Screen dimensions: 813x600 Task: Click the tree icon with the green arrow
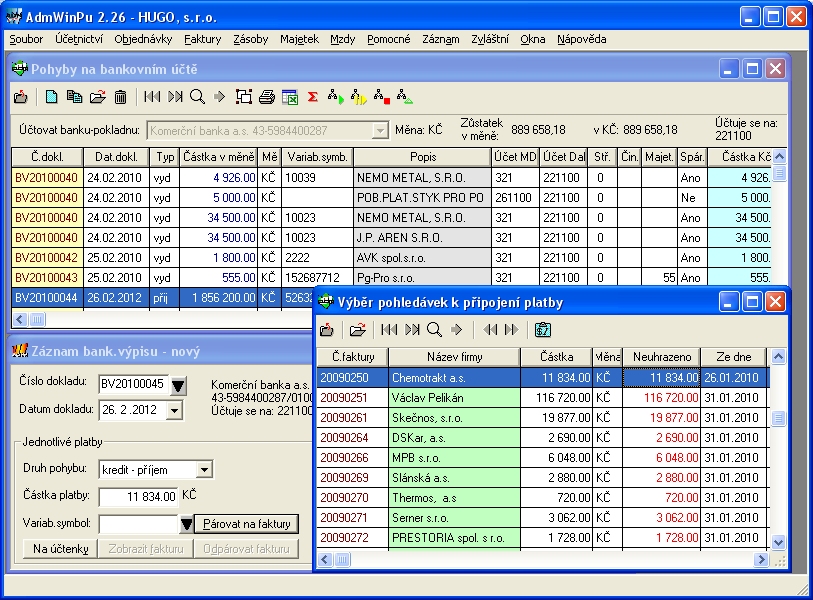(x=335, y=97)
